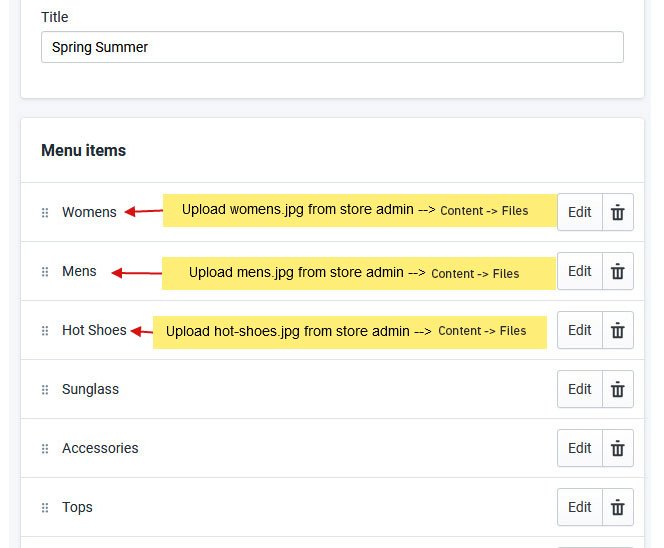The width and height of the screenshot is (664, 548).
Task: Open Edit for the Mens item
Action: tap(580, 271)
